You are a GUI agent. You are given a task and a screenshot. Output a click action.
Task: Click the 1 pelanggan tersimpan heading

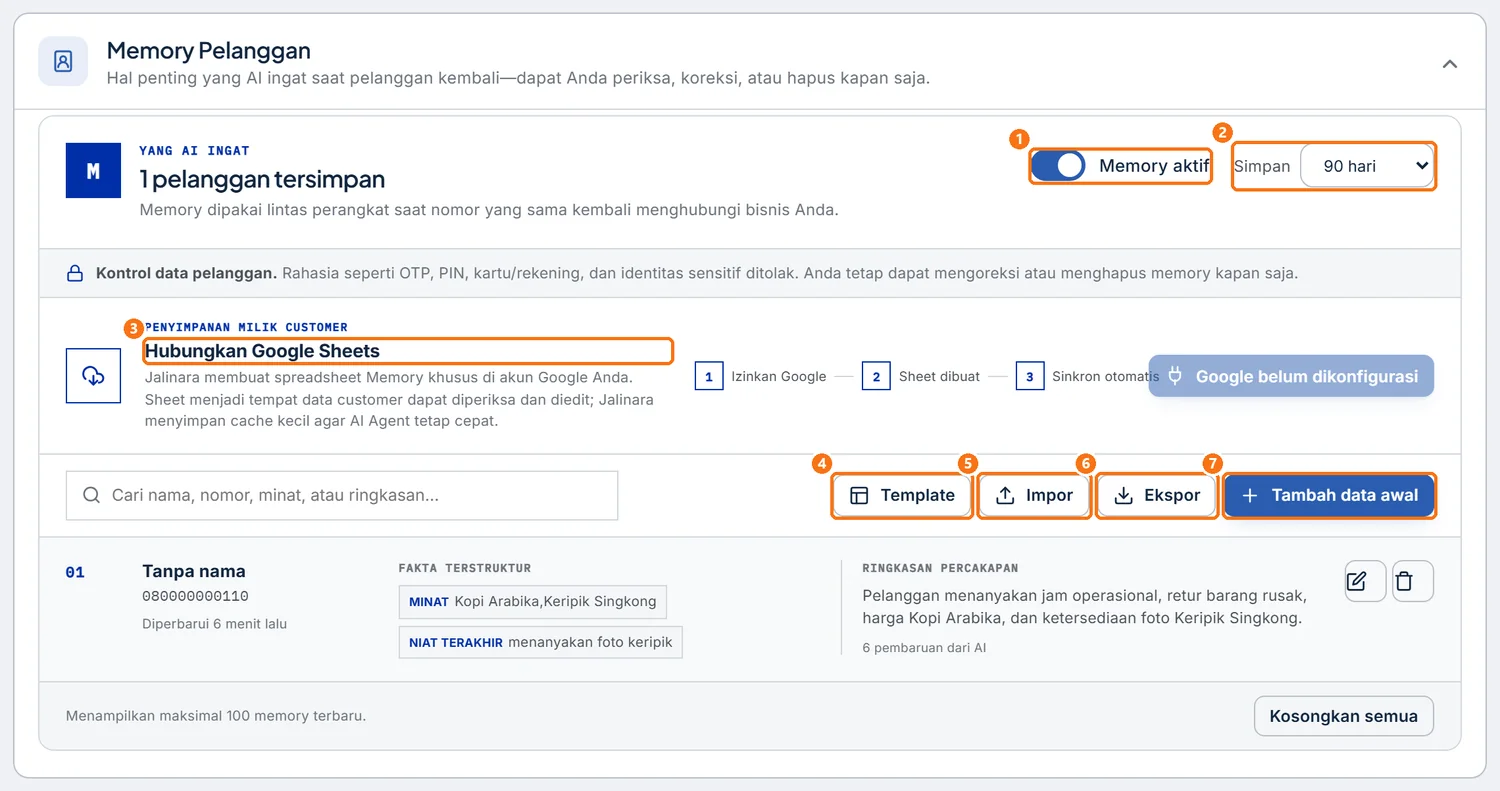click(262, 180)
